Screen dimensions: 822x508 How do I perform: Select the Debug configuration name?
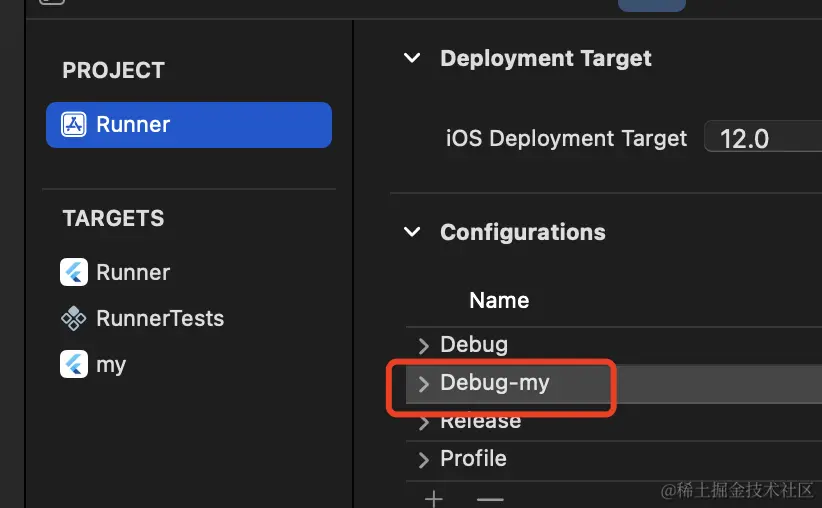(474, 344)
